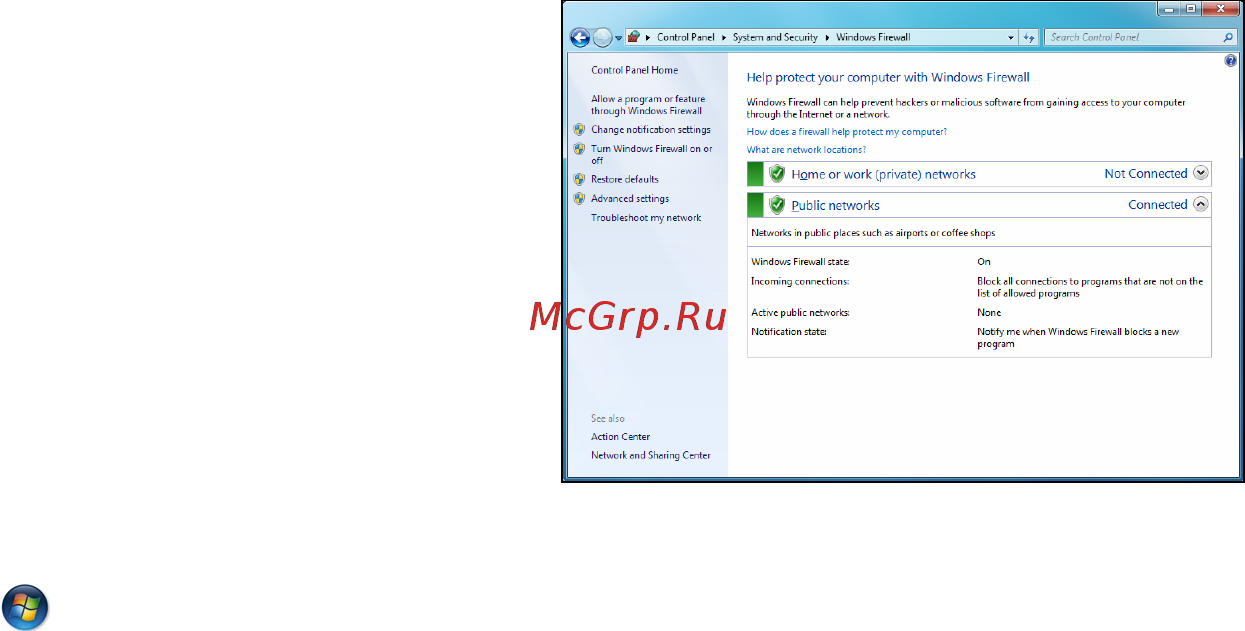Open Allow a program or feature link
Screen dimensions: 1245x631
tap(647, 105)
